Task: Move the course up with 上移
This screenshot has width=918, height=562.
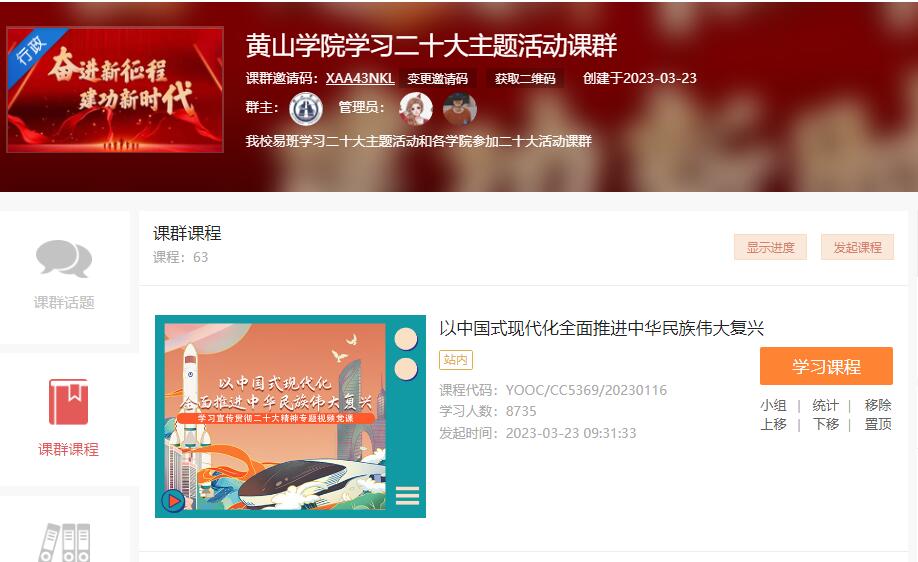Action: click(773, 424)
